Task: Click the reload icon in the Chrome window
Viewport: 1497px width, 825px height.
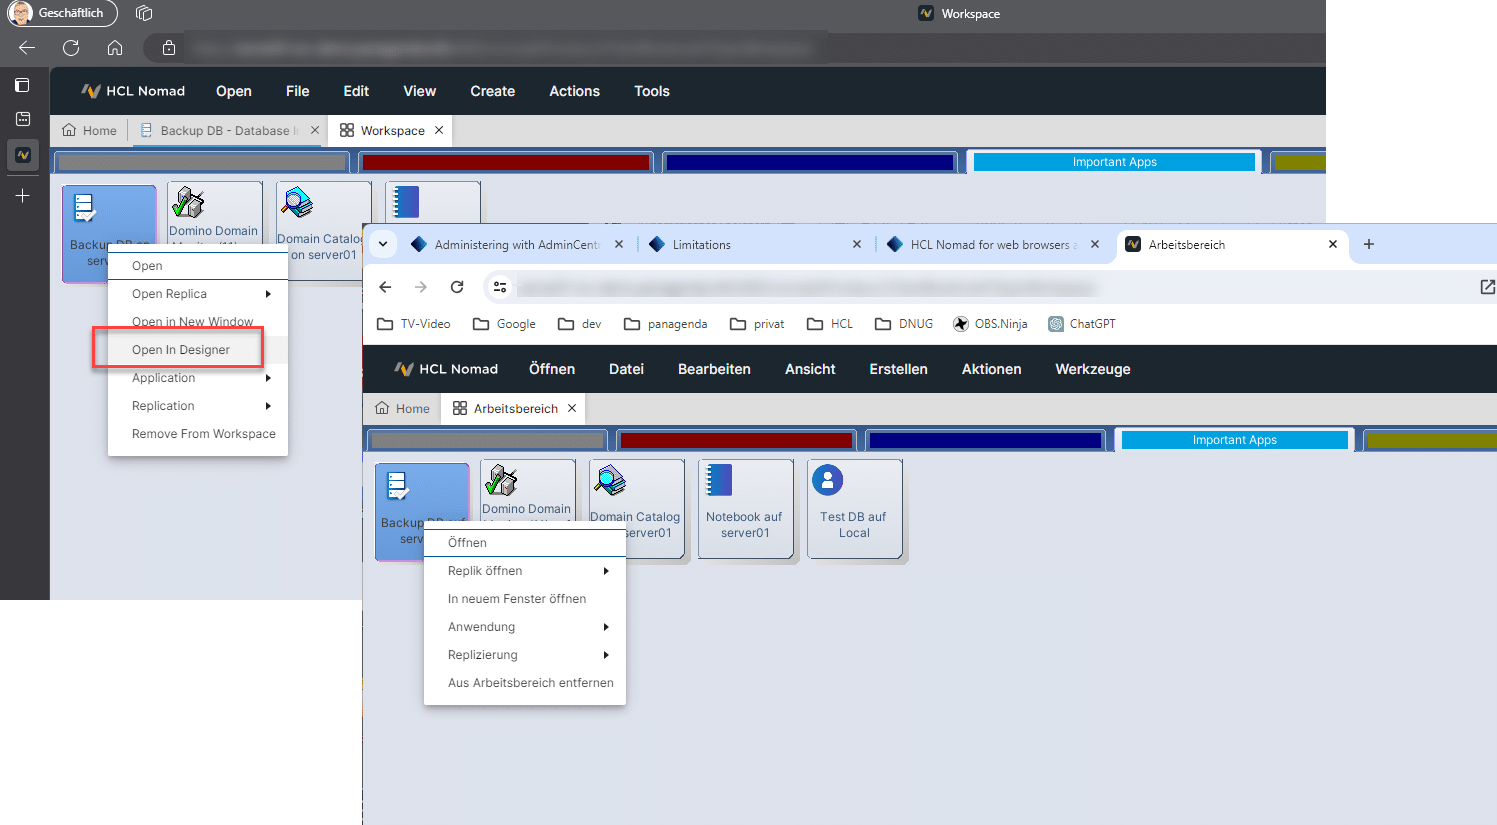Action: [457, 287]
